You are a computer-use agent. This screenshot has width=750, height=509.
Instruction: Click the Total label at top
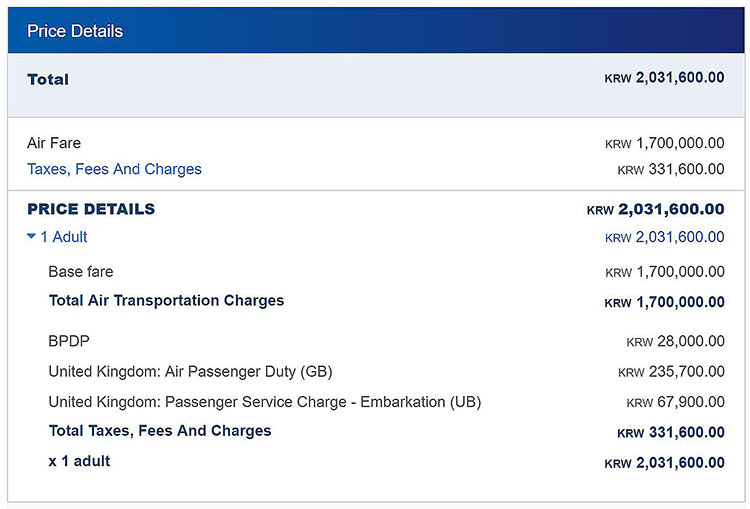pyautogui.click(x=48, y=79)
